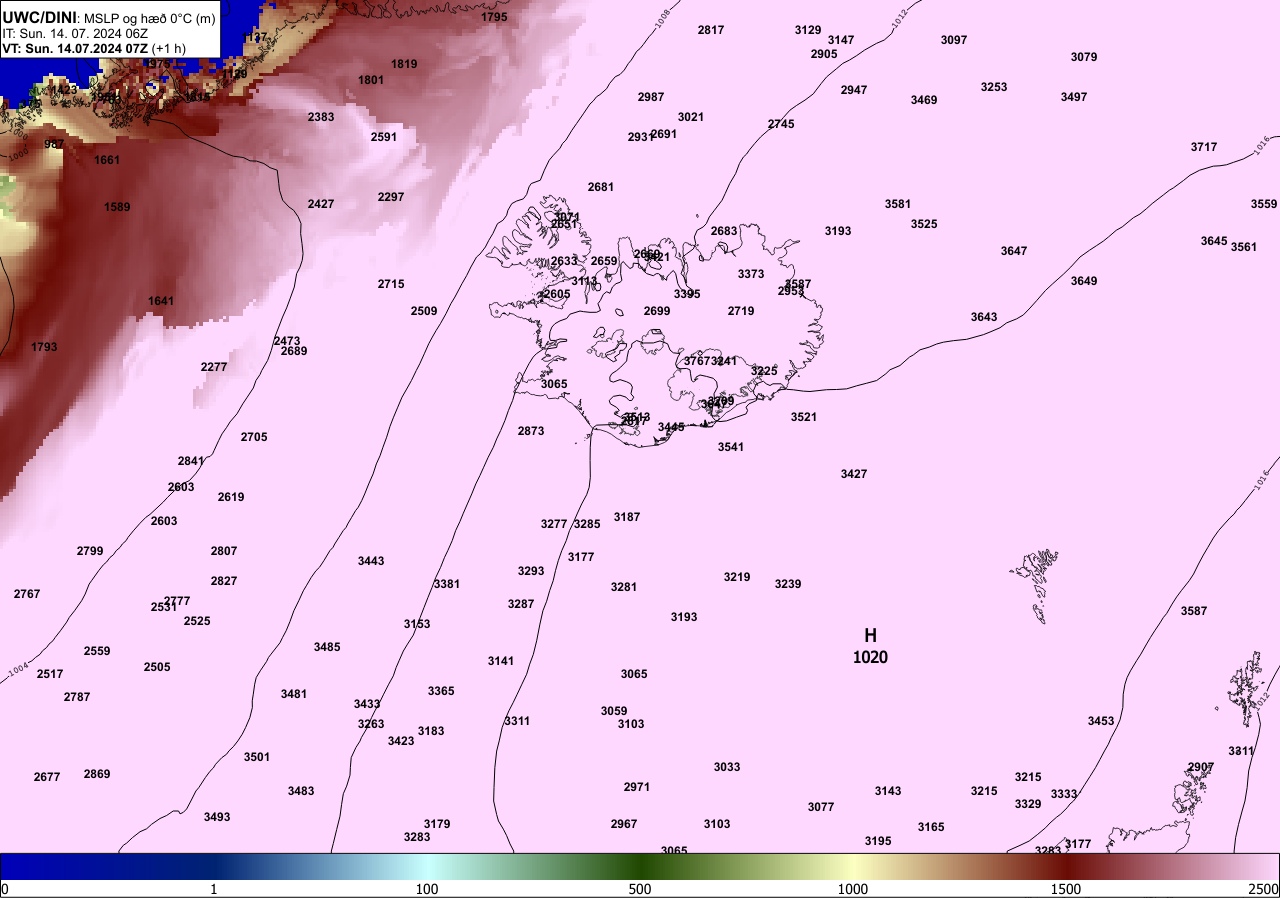Click the height value 2677
This screenshot has width=1280, height=898.
tap(47, 777)
